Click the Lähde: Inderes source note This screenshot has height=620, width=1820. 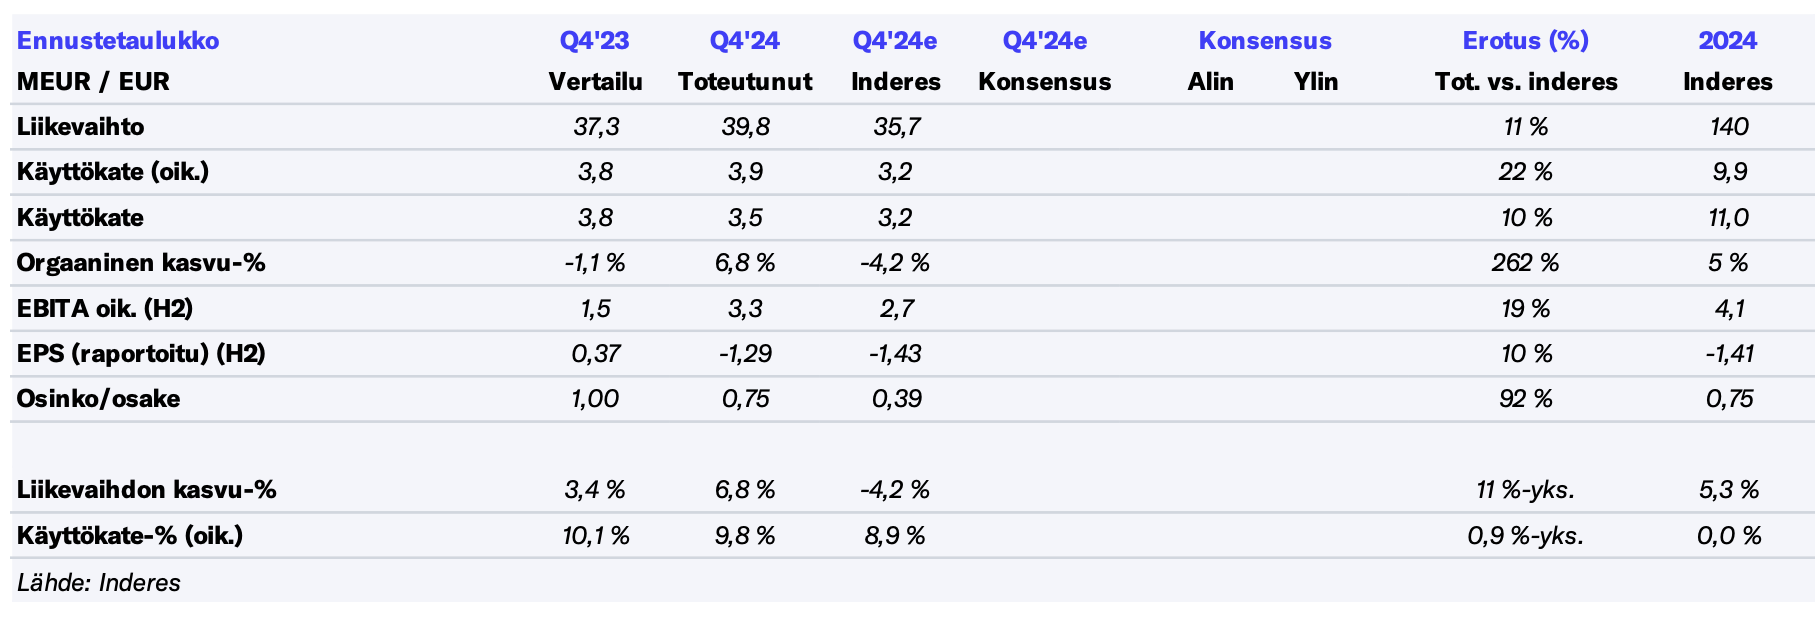[x=99, y=583]
